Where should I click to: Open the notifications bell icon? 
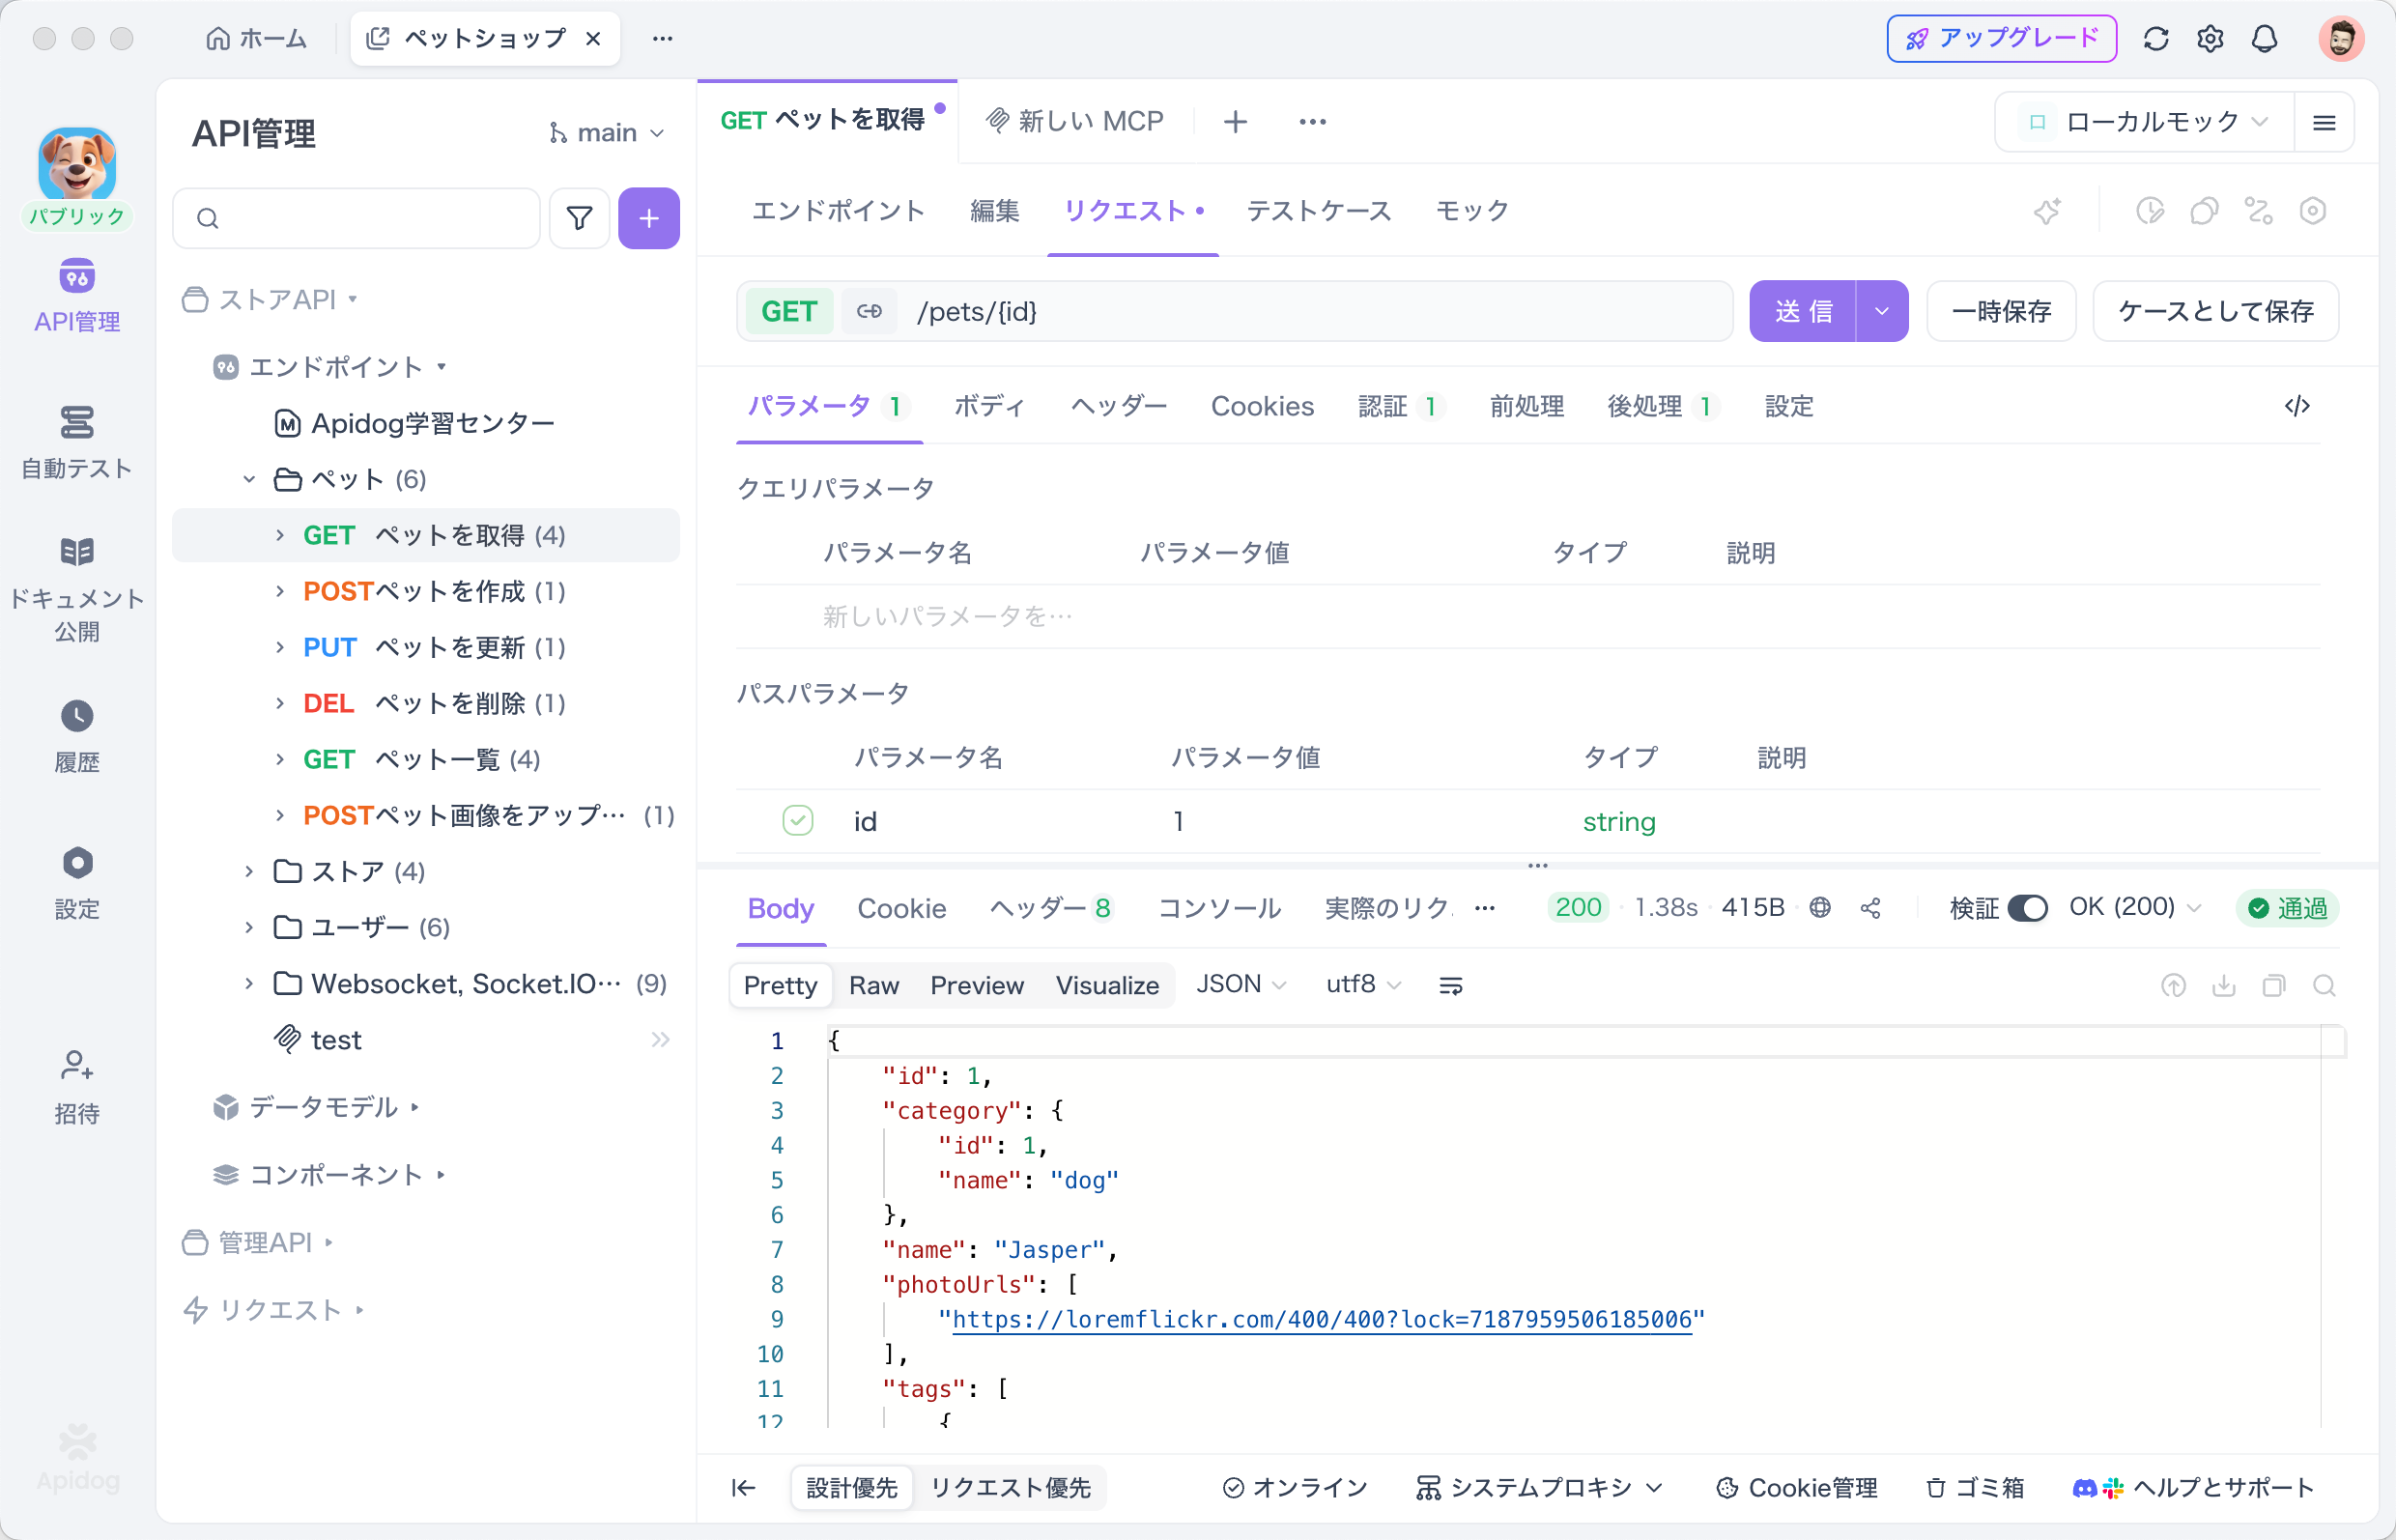2265,39
